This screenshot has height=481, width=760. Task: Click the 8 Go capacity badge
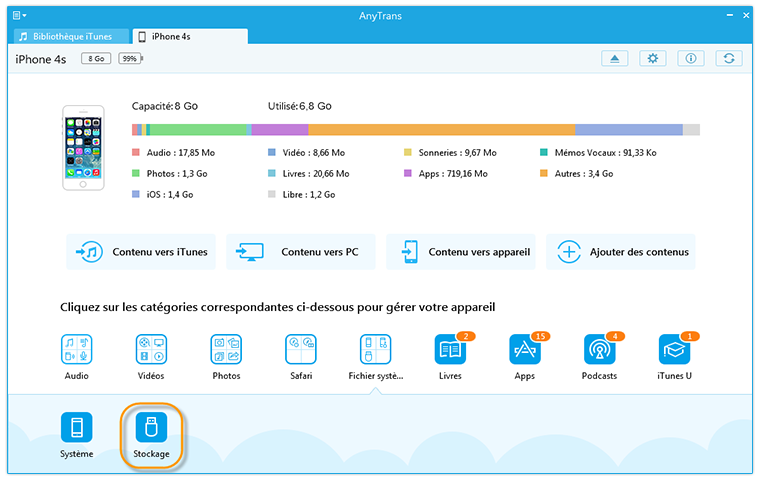pos(96,59)
